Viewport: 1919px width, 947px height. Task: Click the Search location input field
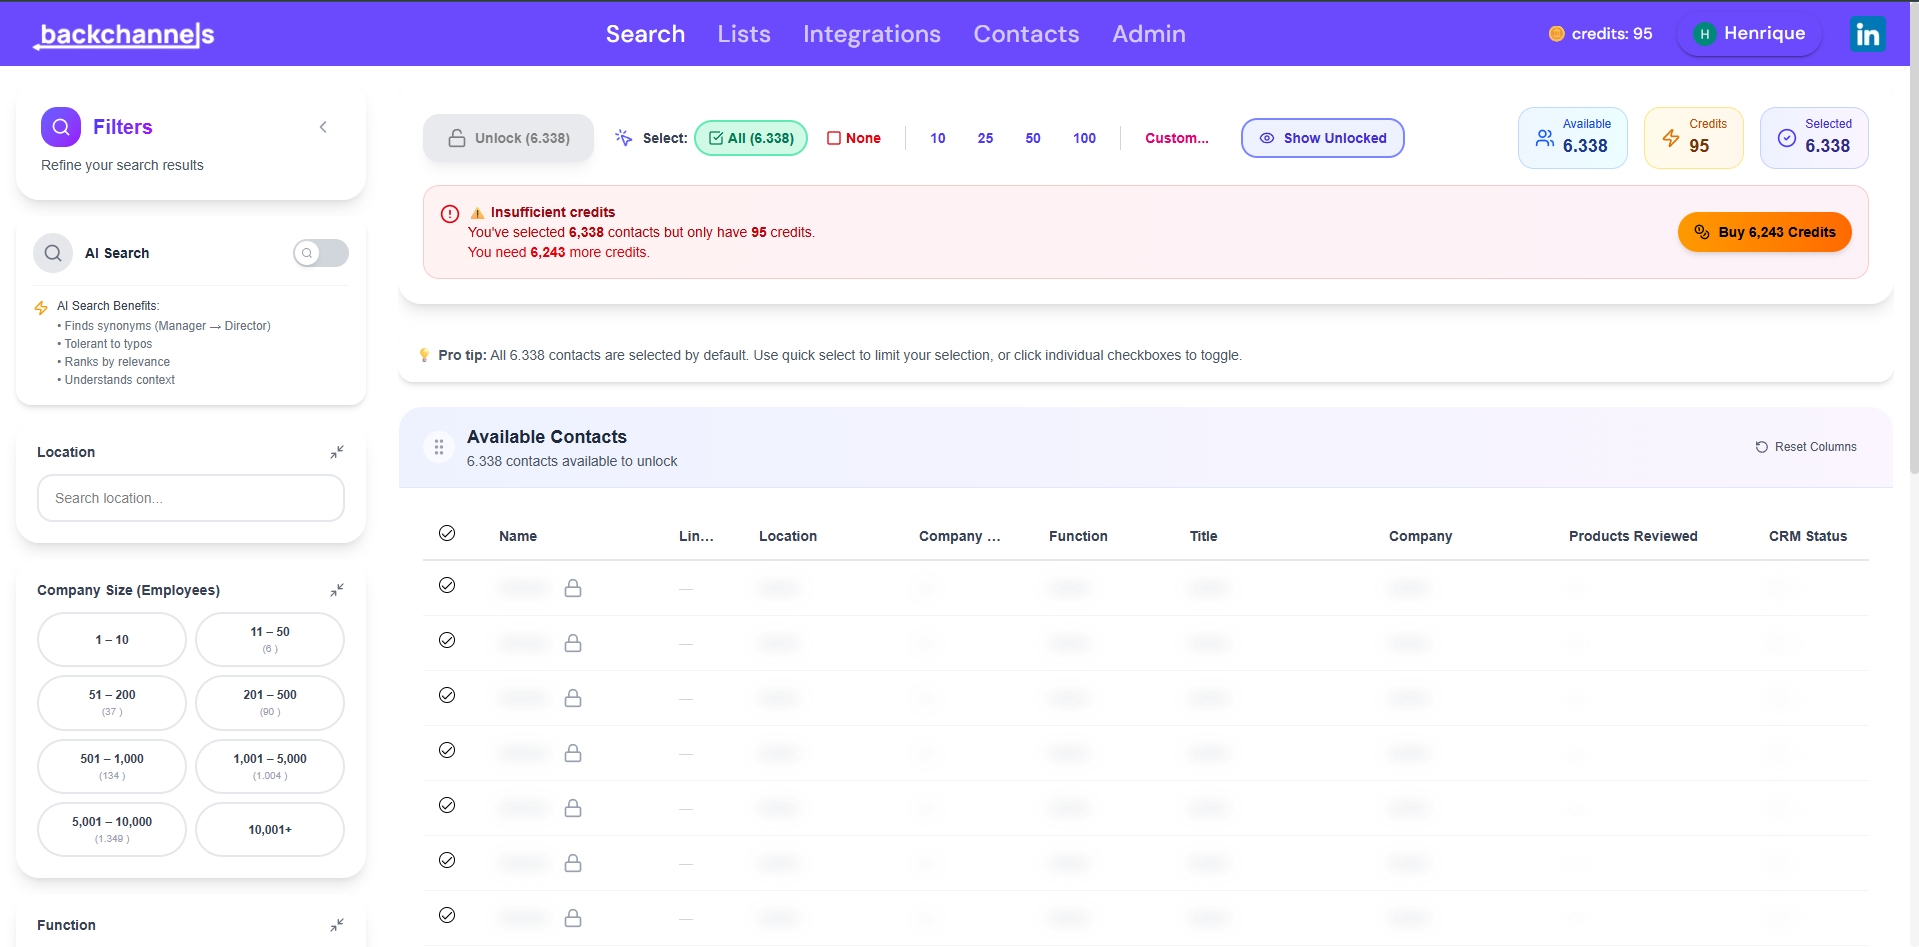(x=191, y=498)
